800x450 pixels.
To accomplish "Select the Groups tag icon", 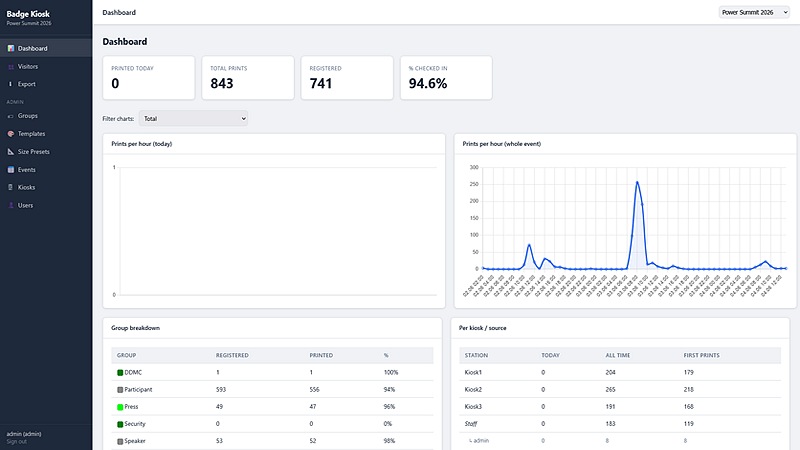I will click(x=11, y=116).
